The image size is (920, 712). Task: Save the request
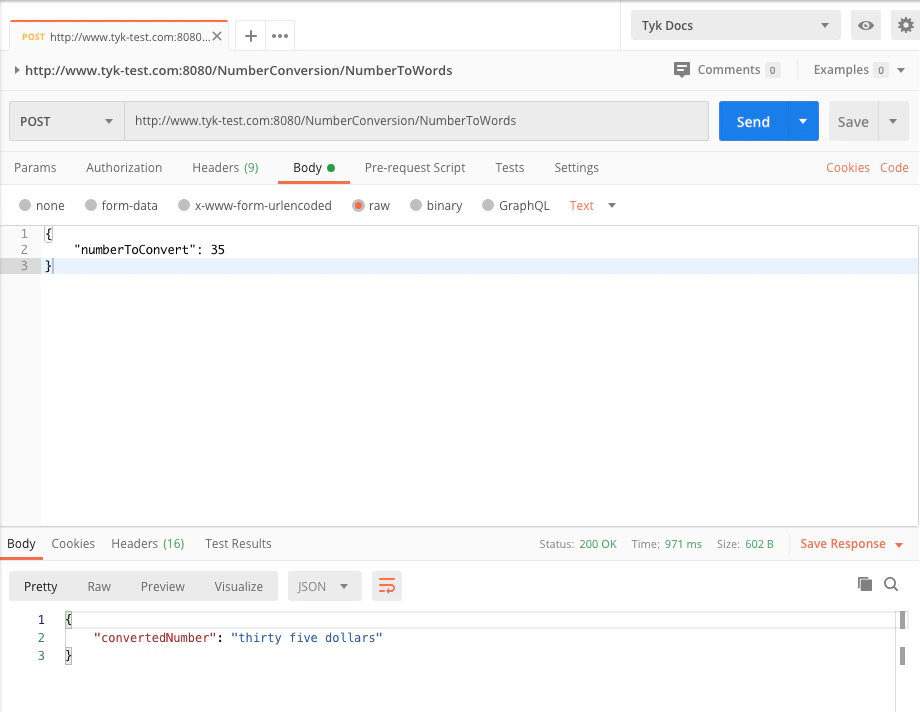(853, 121)
